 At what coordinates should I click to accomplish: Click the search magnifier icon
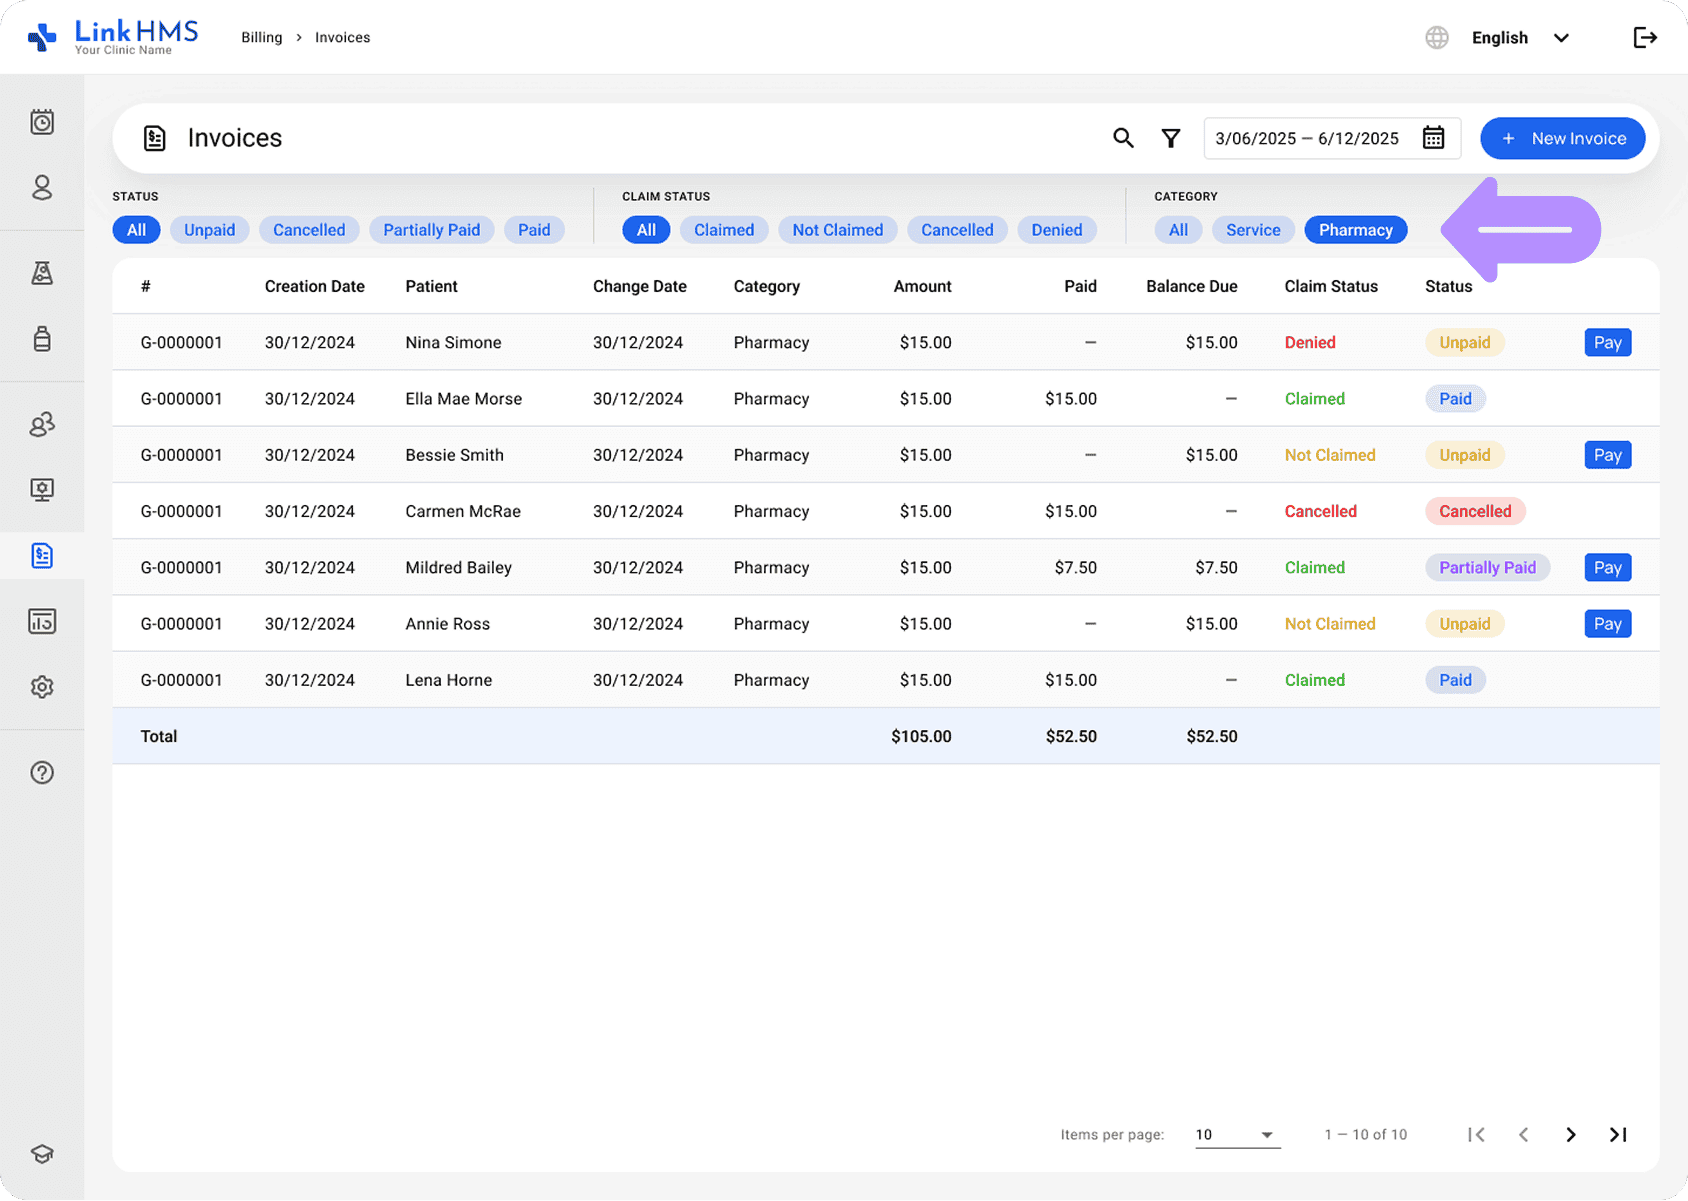1123,138
